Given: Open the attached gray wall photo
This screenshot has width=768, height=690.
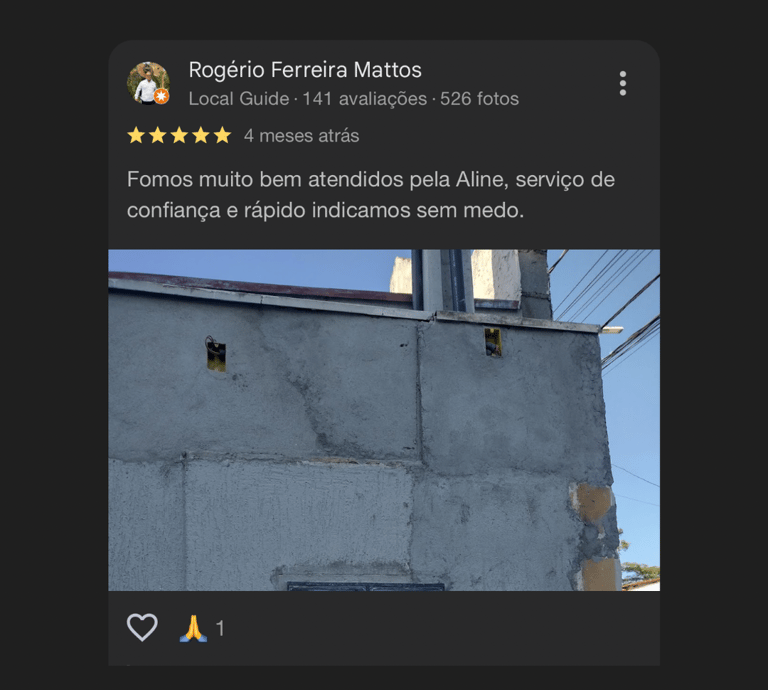Looking at the screenshot, I should coord(384,420).
